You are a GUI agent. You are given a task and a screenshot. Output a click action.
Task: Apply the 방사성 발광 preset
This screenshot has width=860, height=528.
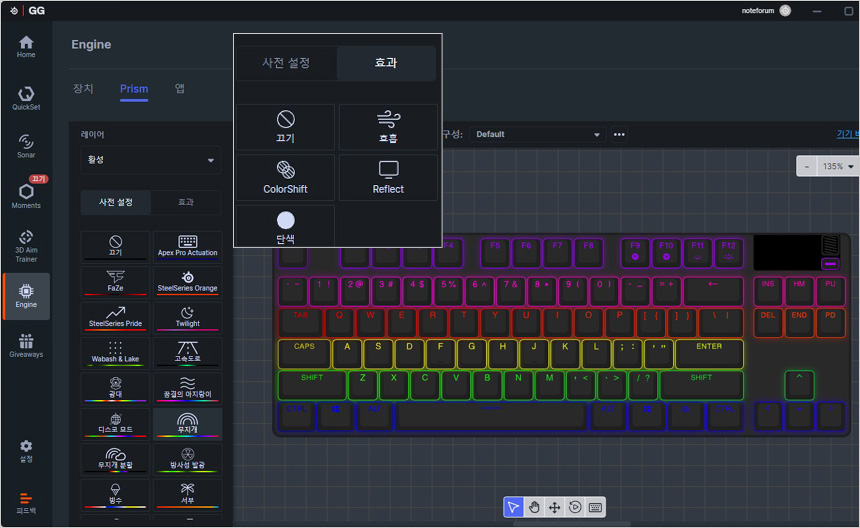pyautogui.click(x=188, y=458)
